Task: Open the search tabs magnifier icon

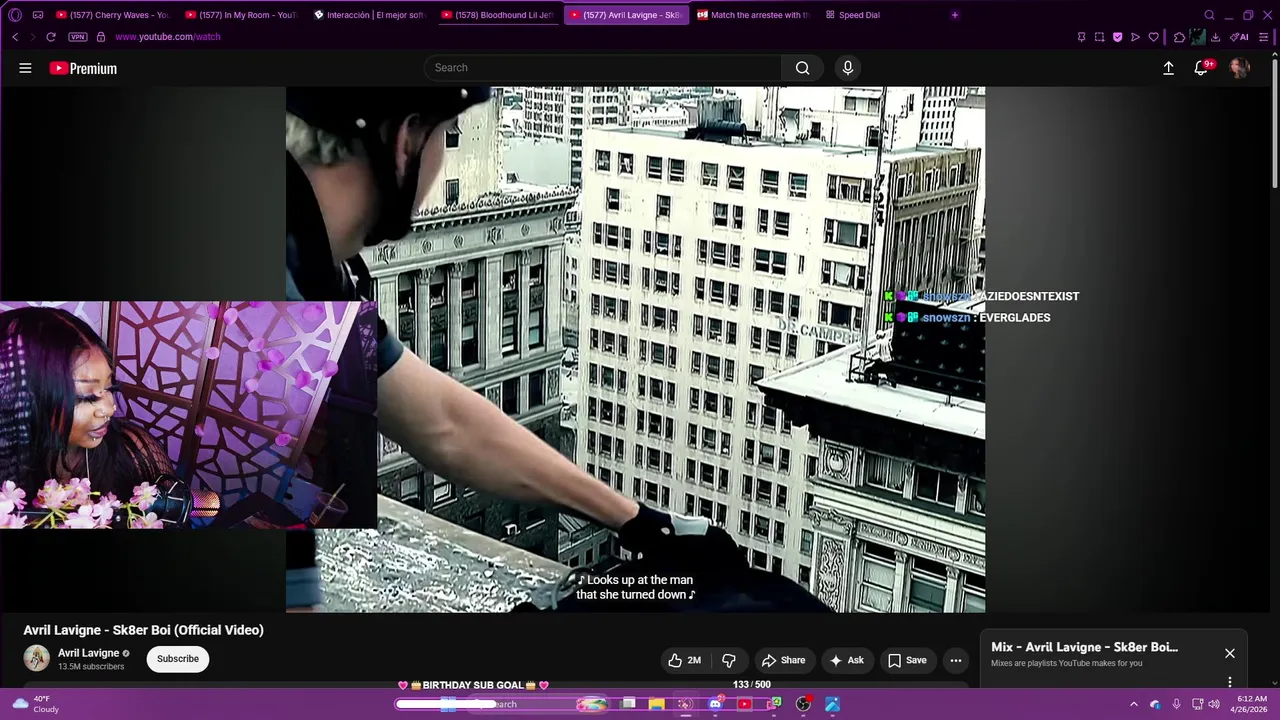Action: coord(1209,15)
